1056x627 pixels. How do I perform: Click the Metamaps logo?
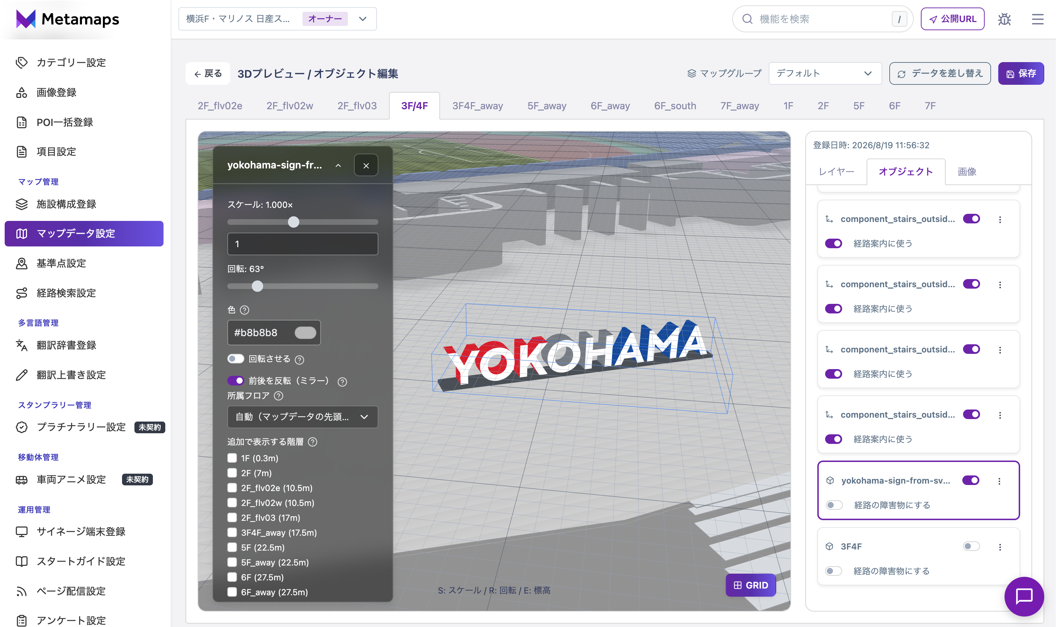pos(67,19)
